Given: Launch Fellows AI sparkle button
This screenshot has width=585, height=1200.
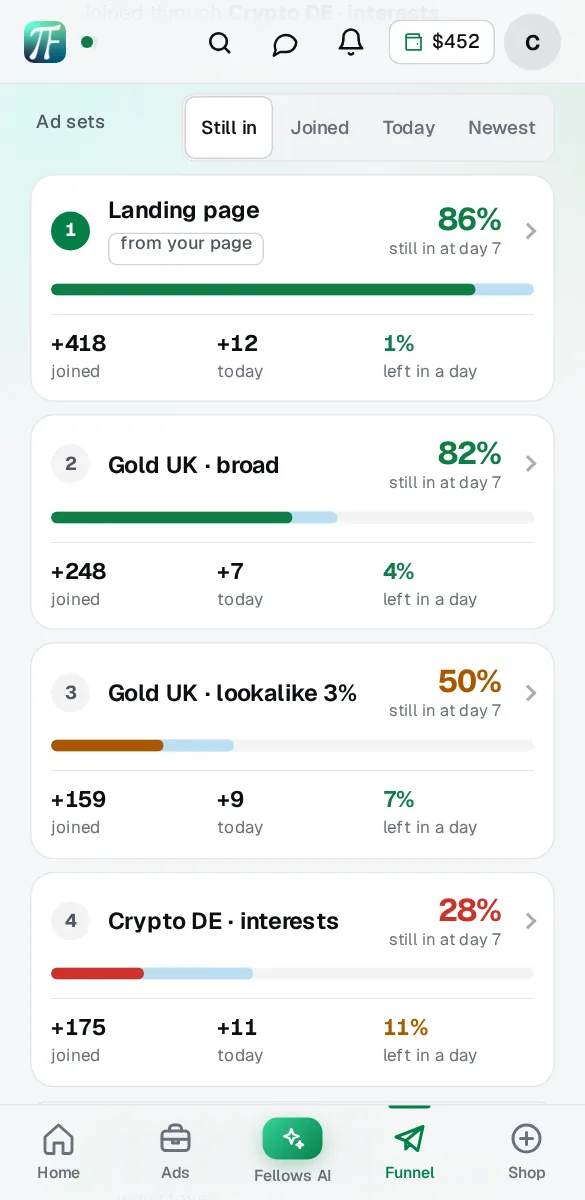Looking at the screenshot, I should coord(292,1138).
